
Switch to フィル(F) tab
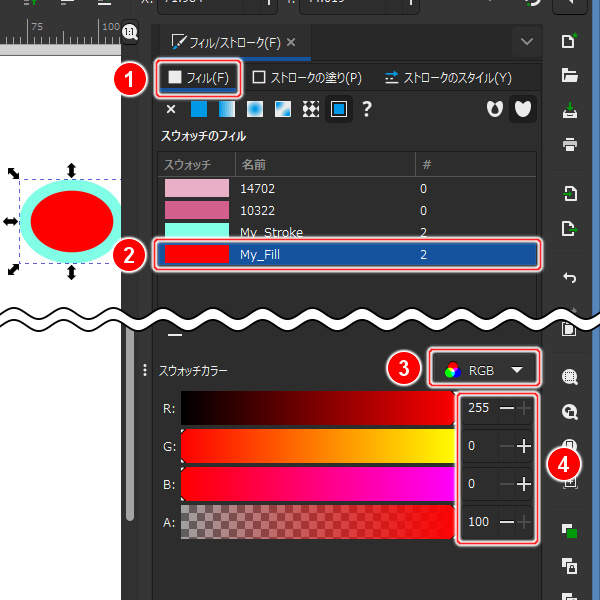tap(199, 78)
